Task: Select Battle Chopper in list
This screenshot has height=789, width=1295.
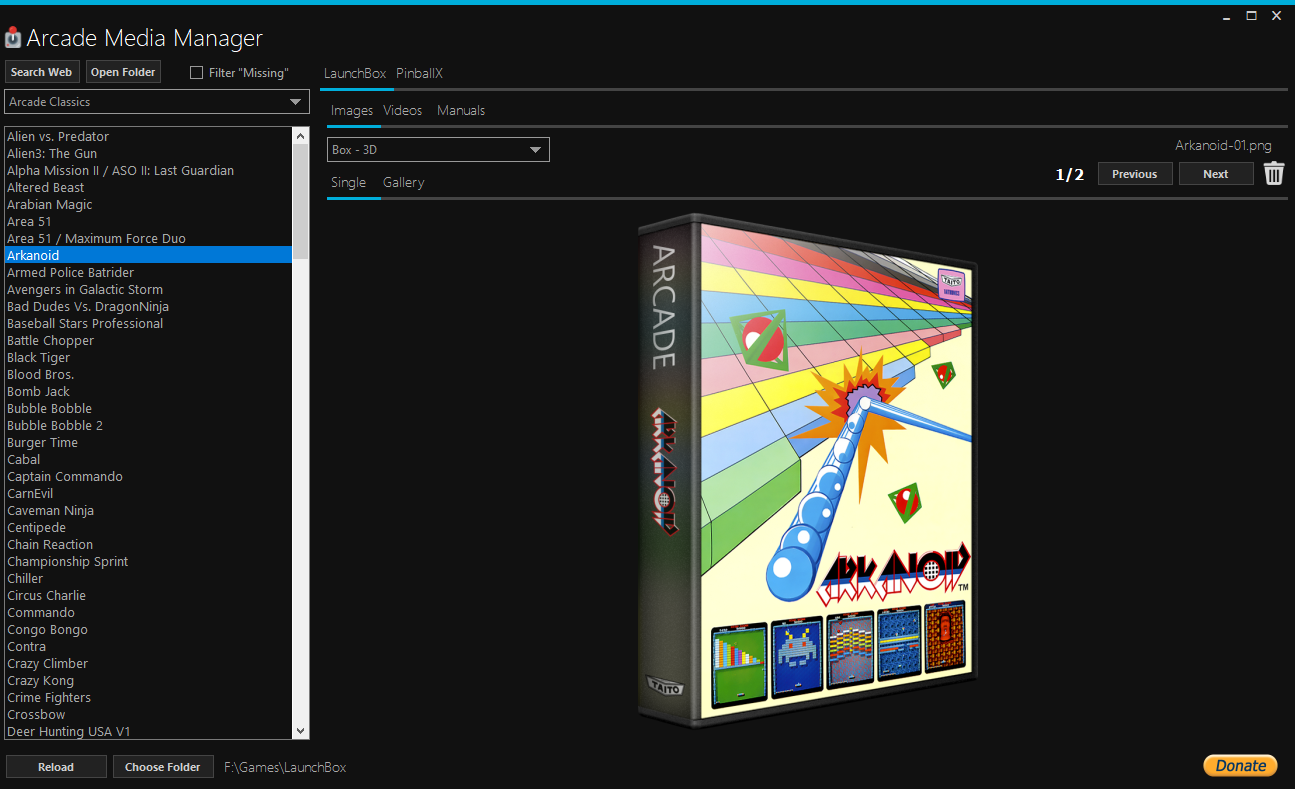Action: 149,341
